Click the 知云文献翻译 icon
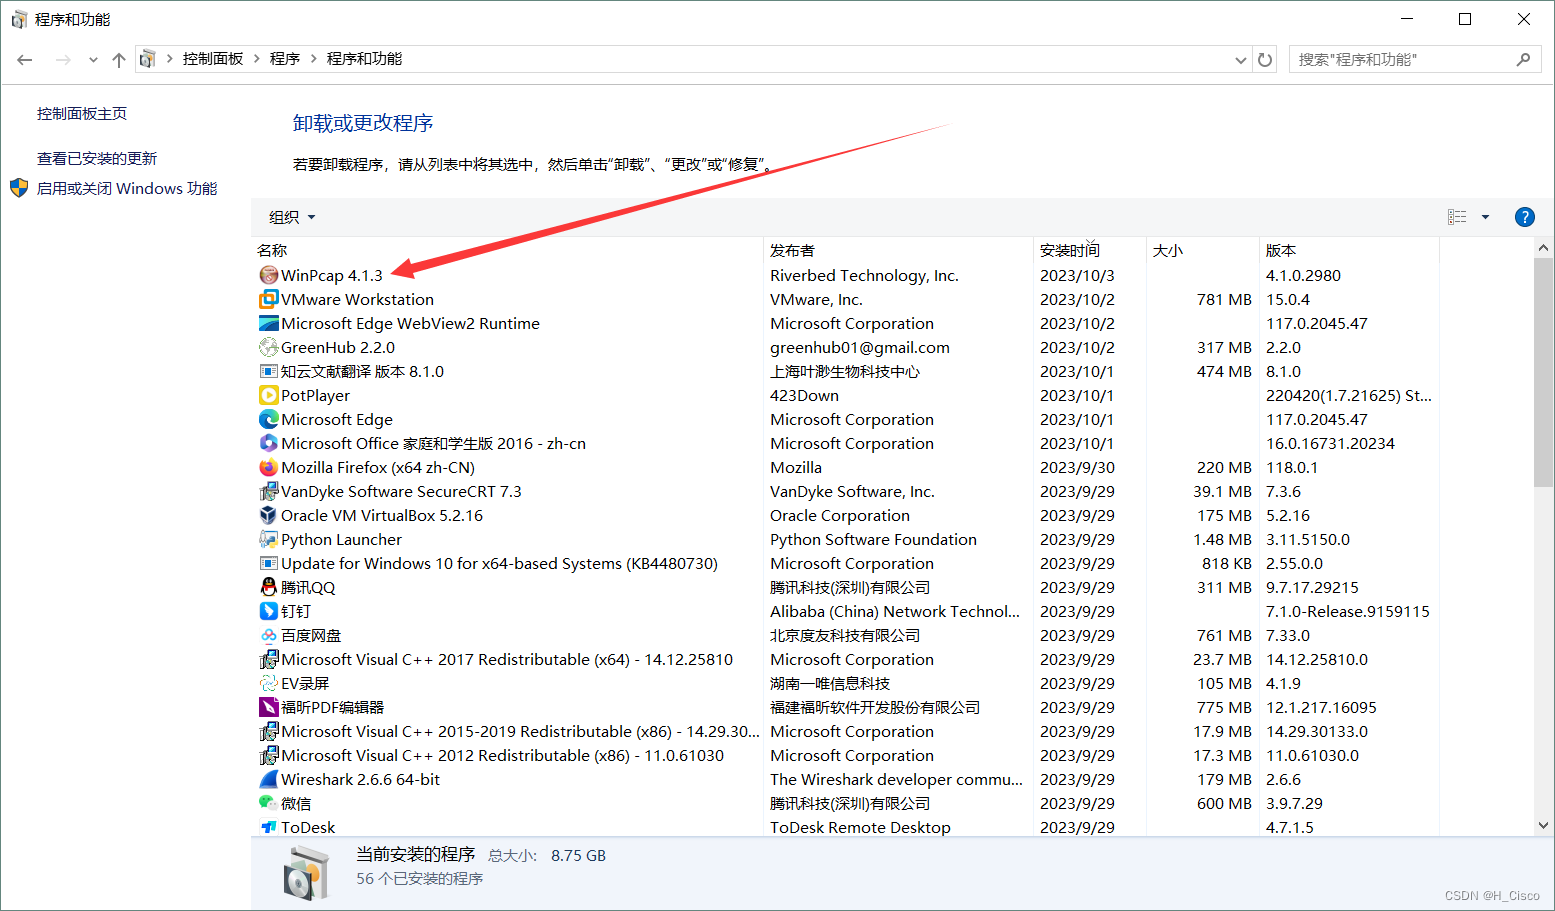Image resolution: width=1555 pixels, height=911 pixels. tap(268, 371)
